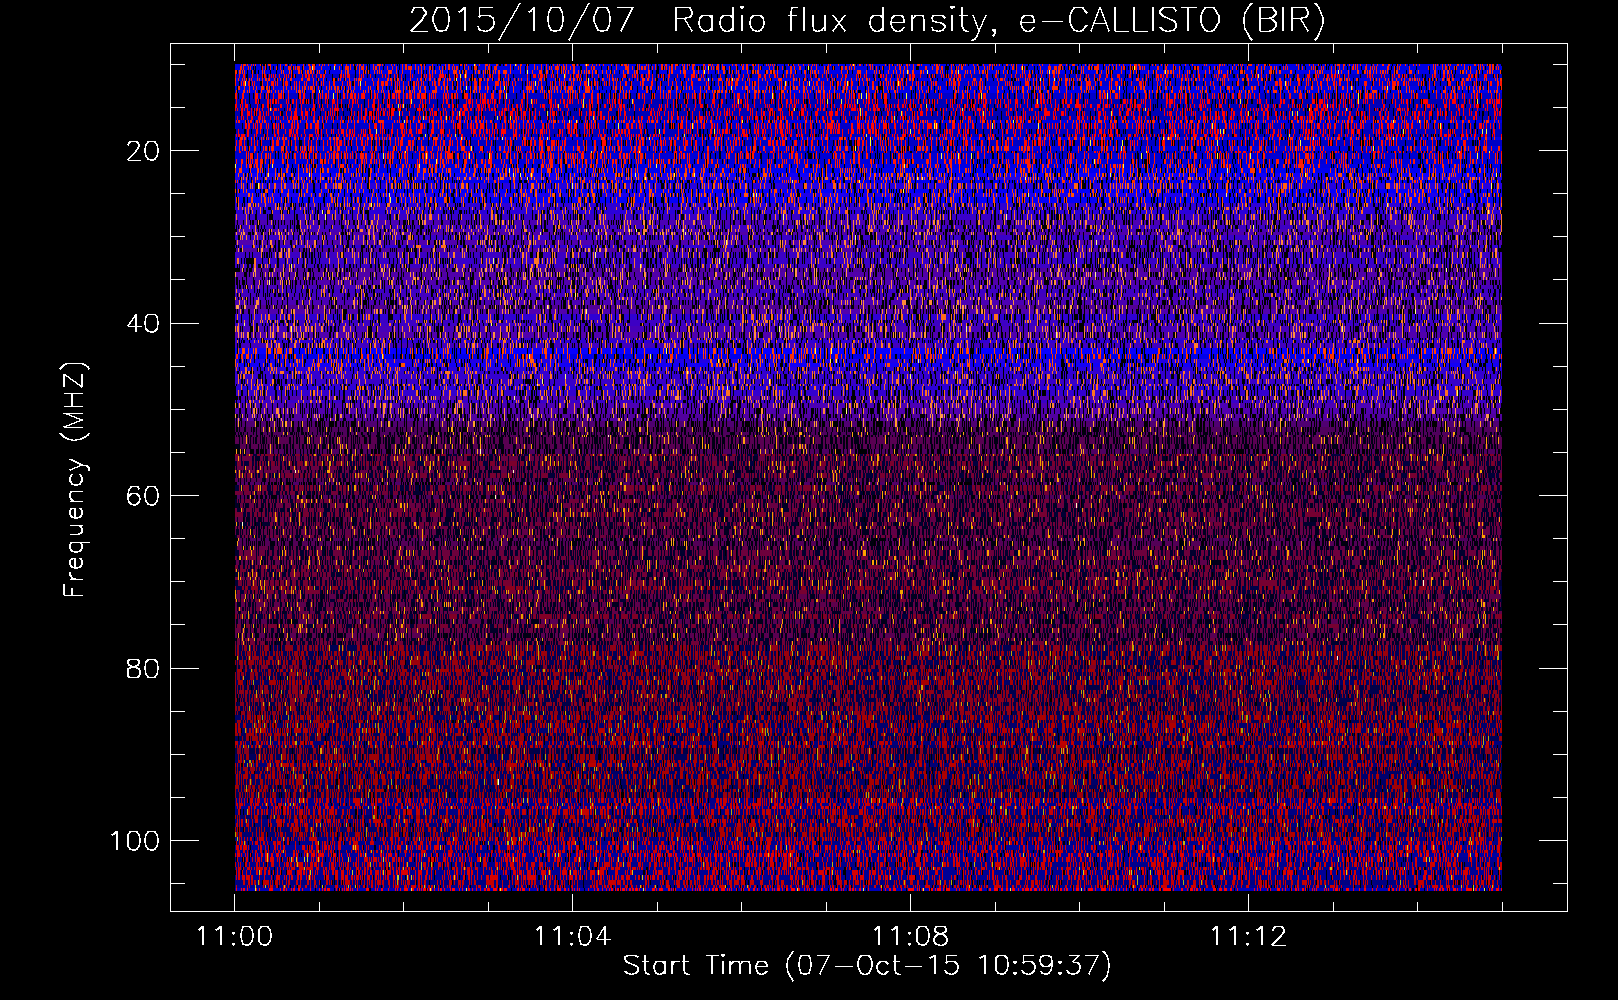Click the 'Start Time (07-Oct-15 10:59:37)' label
Screen dimensions: 1618x1000
867,966
